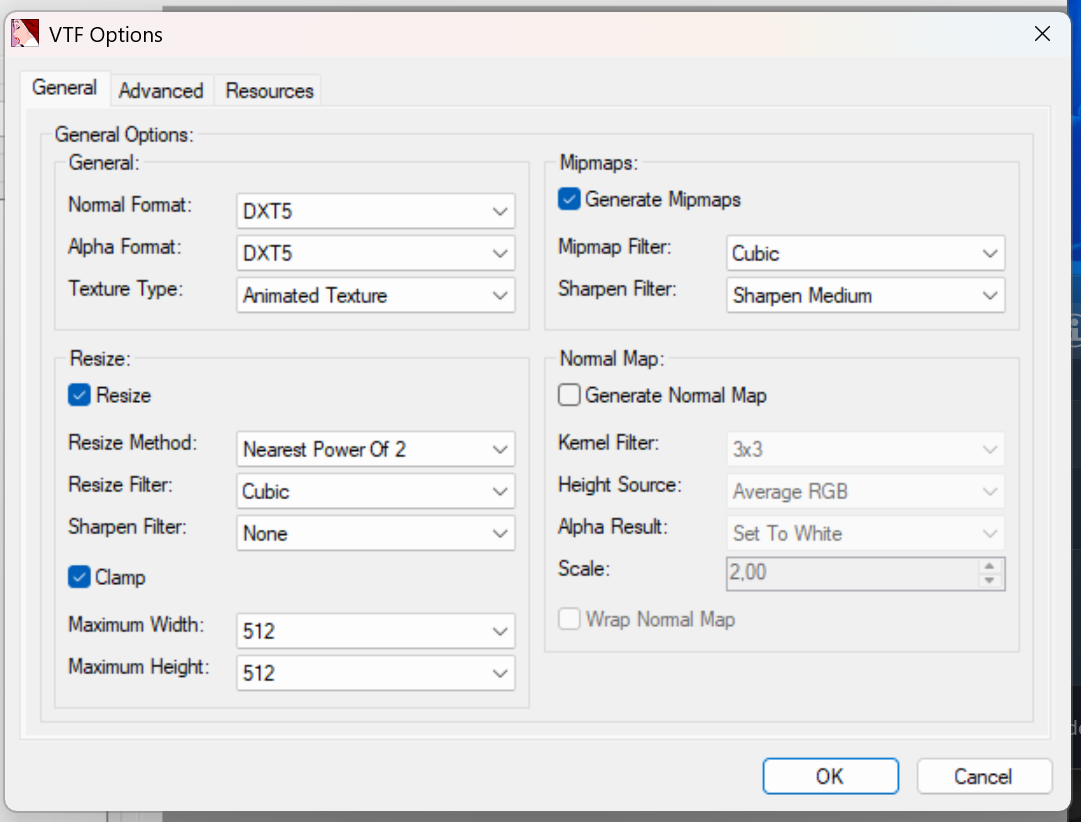
Task: Open the Mipmap Filter dropdown
Action: point(866,254)
